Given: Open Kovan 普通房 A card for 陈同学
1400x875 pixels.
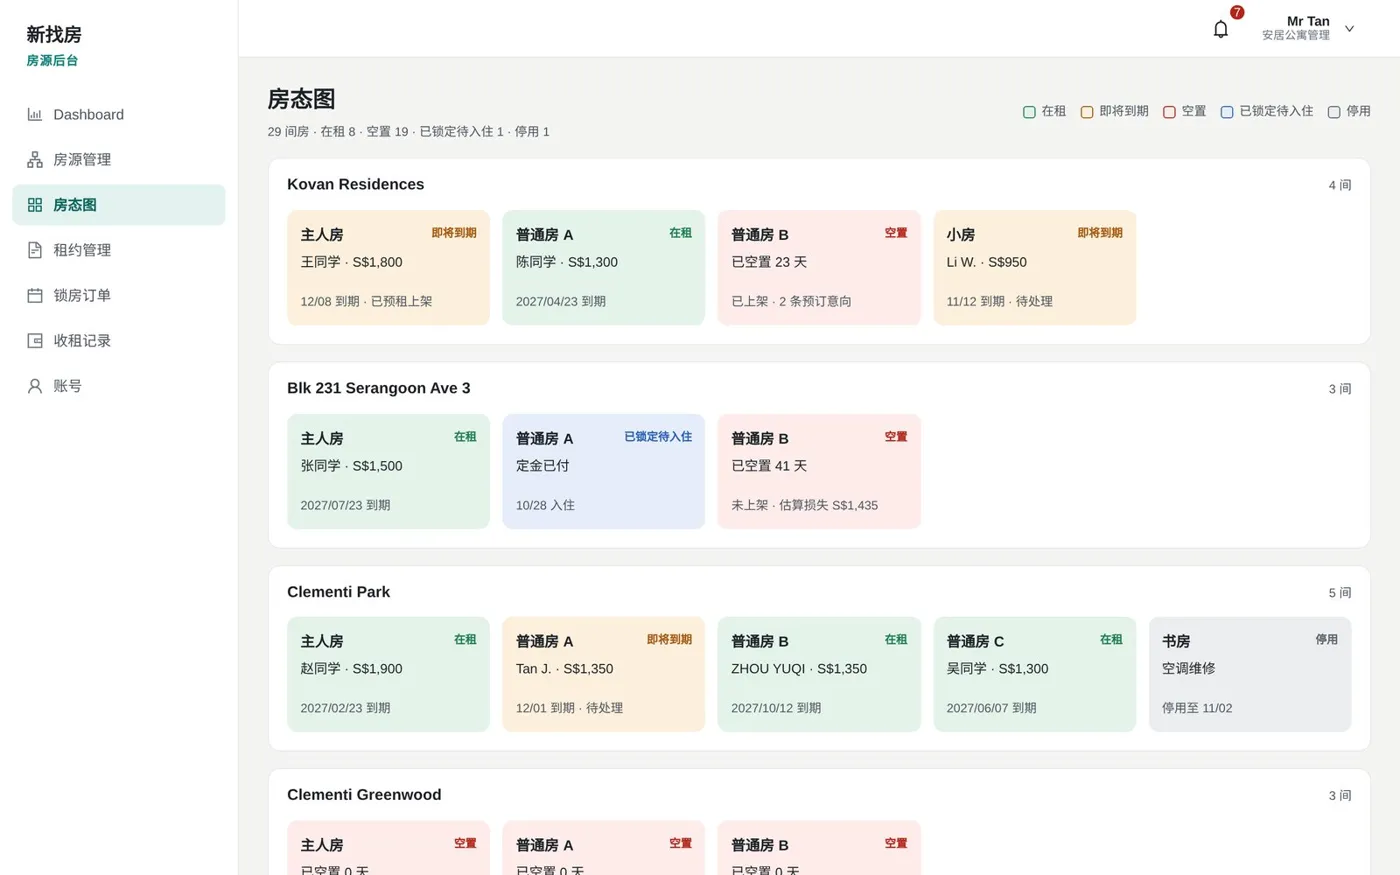Looking at the screenshot, I should click(603, 267).
